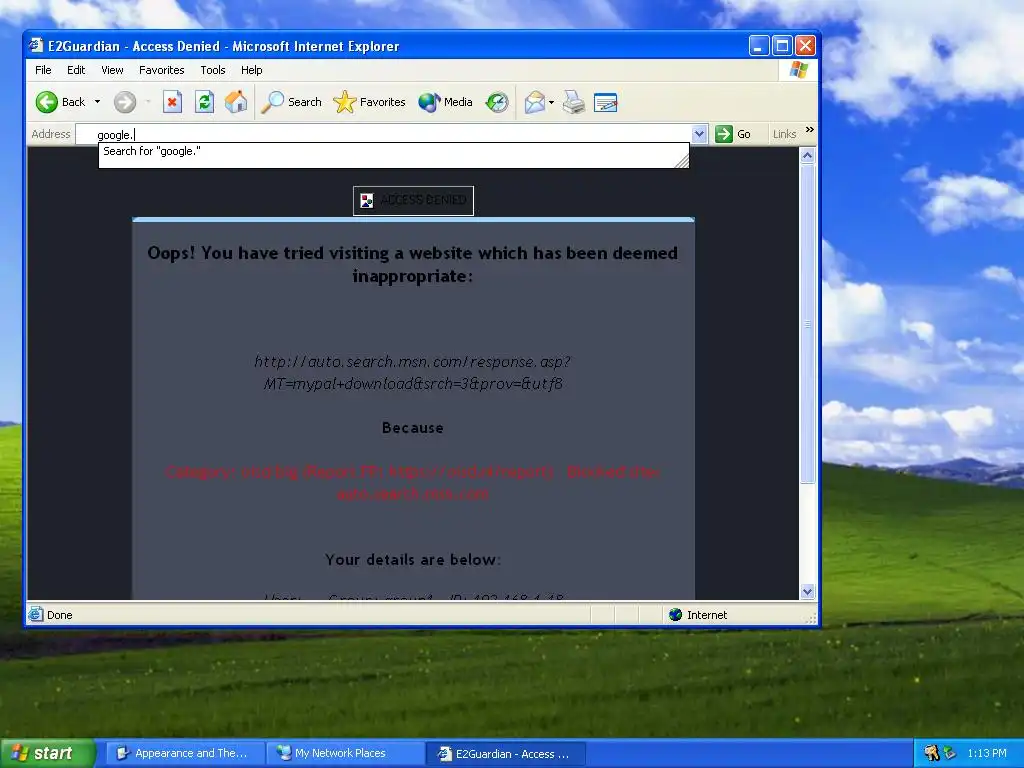Click the page scrollbar up arrow
The width and height of the screenshot is (1024, 768).
click(x=807, y=155)
